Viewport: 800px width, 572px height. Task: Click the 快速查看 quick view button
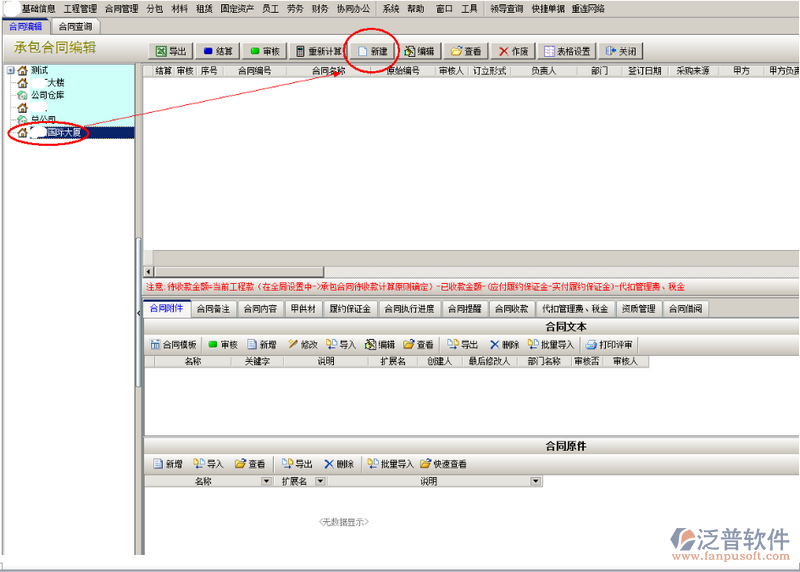(x=443, y=464)
